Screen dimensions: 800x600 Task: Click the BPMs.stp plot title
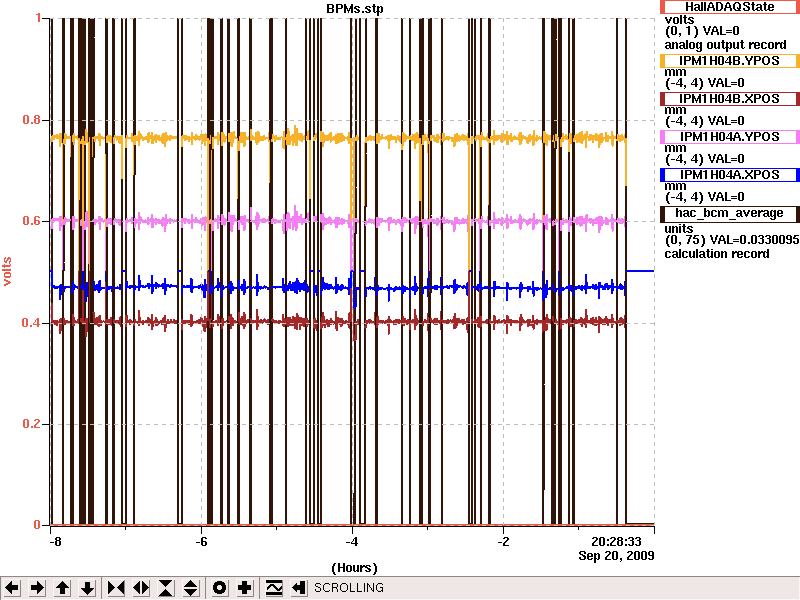(x=355, y=9)
